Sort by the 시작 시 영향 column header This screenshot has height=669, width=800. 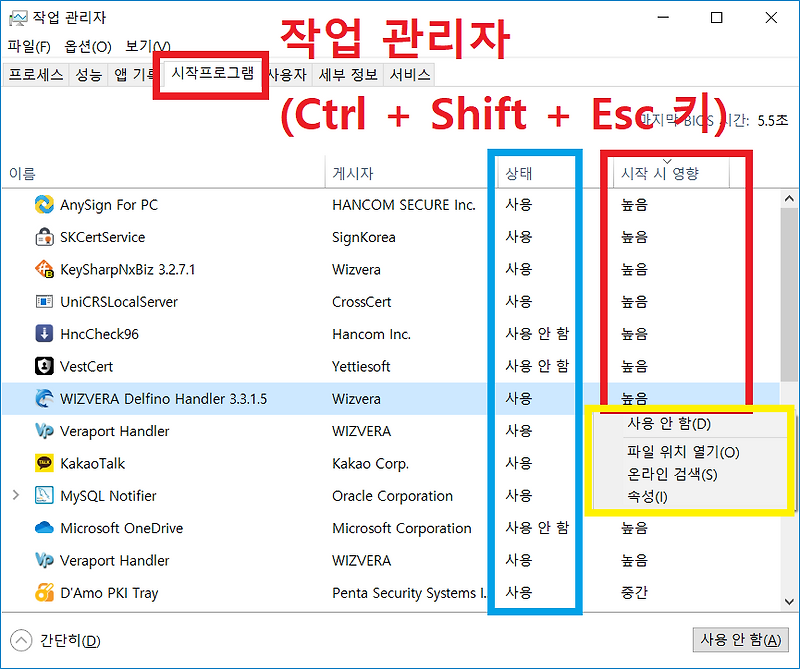point(671,174)
